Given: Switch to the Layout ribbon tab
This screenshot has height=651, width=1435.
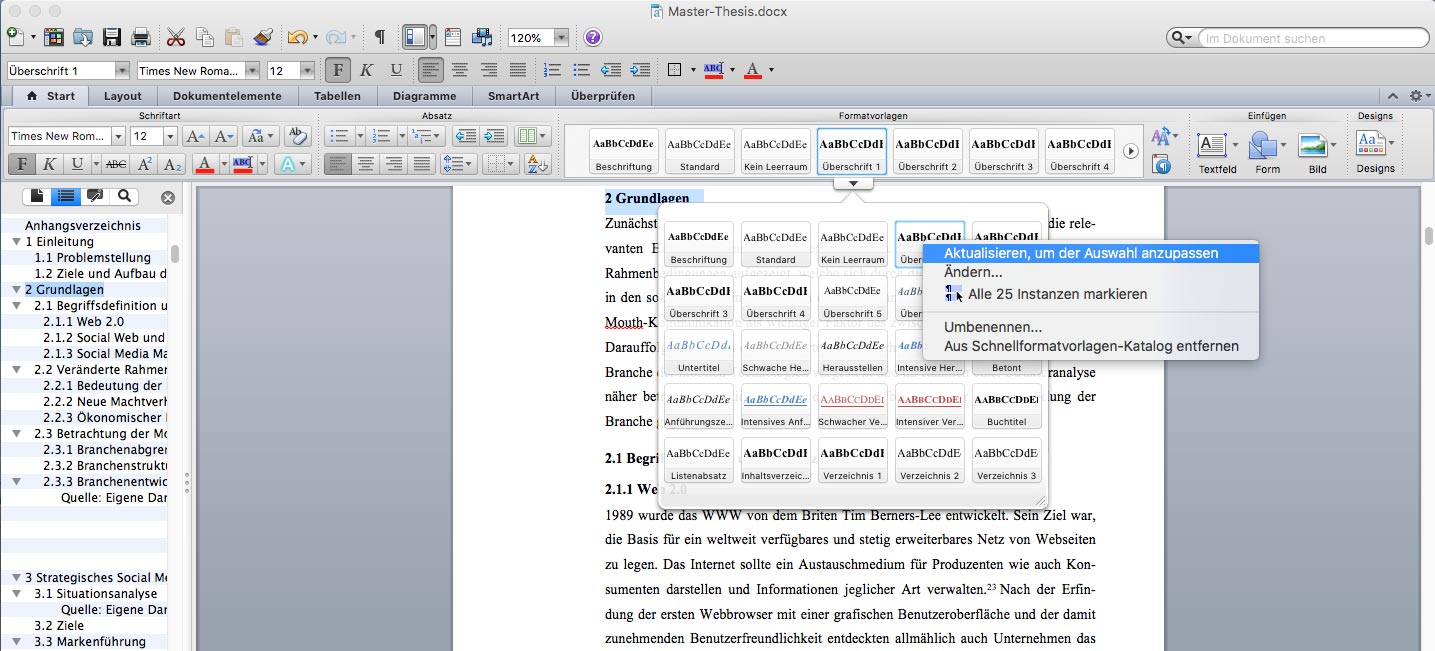Looking at the screenshot, I should tap(123, 96).
